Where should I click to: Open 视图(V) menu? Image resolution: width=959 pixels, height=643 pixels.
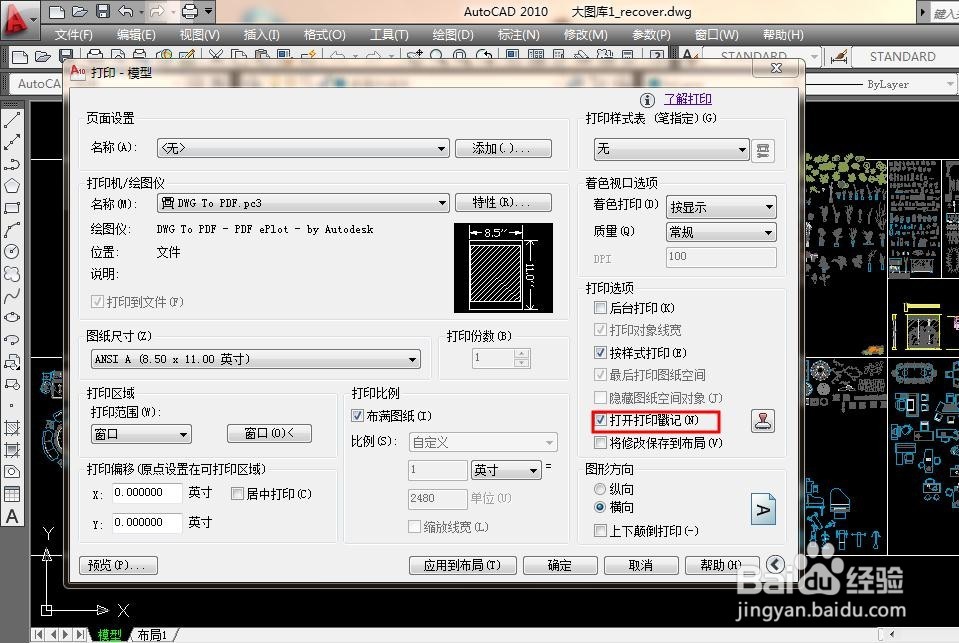click(x=200, y=35)
